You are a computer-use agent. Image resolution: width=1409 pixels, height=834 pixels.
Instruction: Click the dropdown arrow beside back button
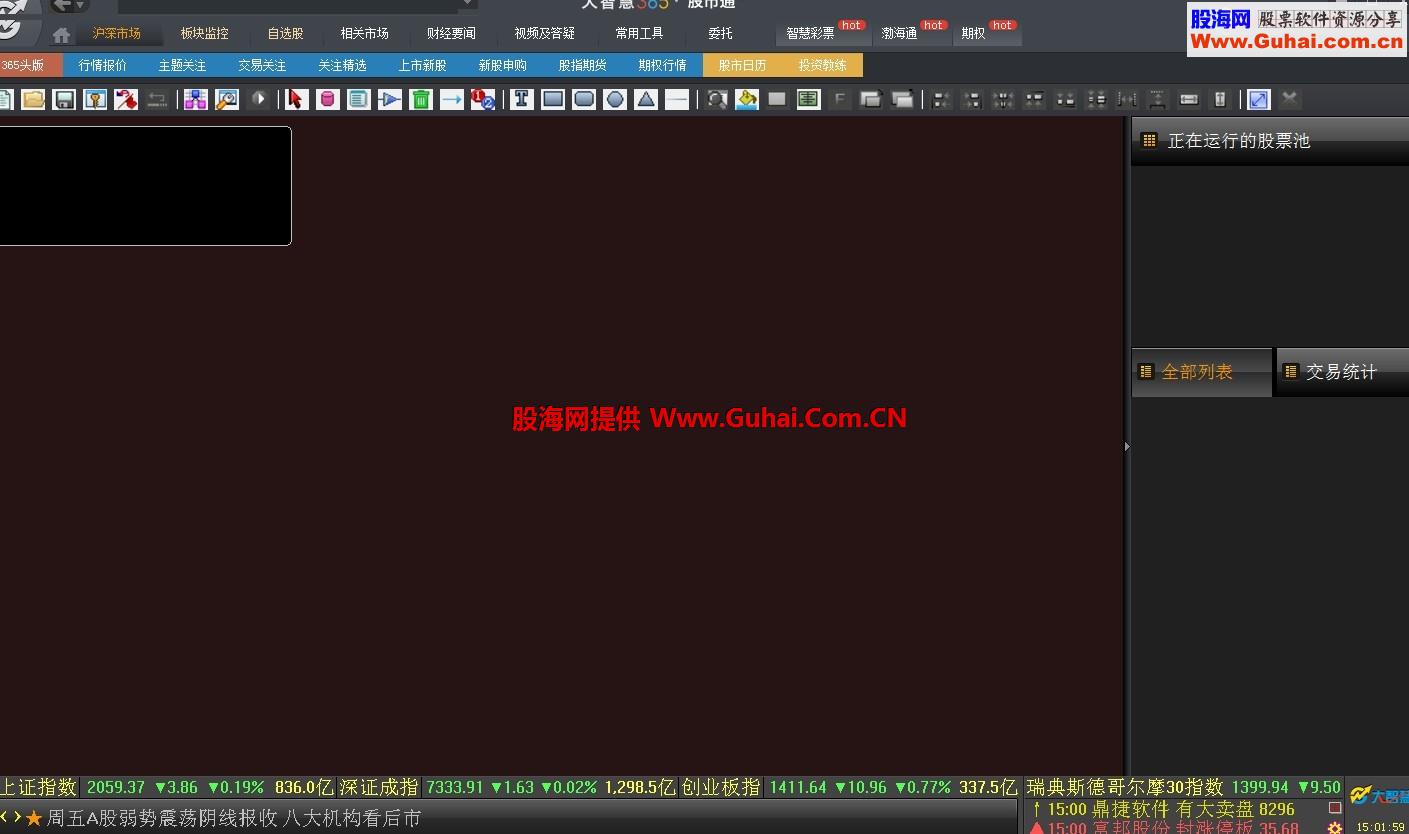[81, 6]
